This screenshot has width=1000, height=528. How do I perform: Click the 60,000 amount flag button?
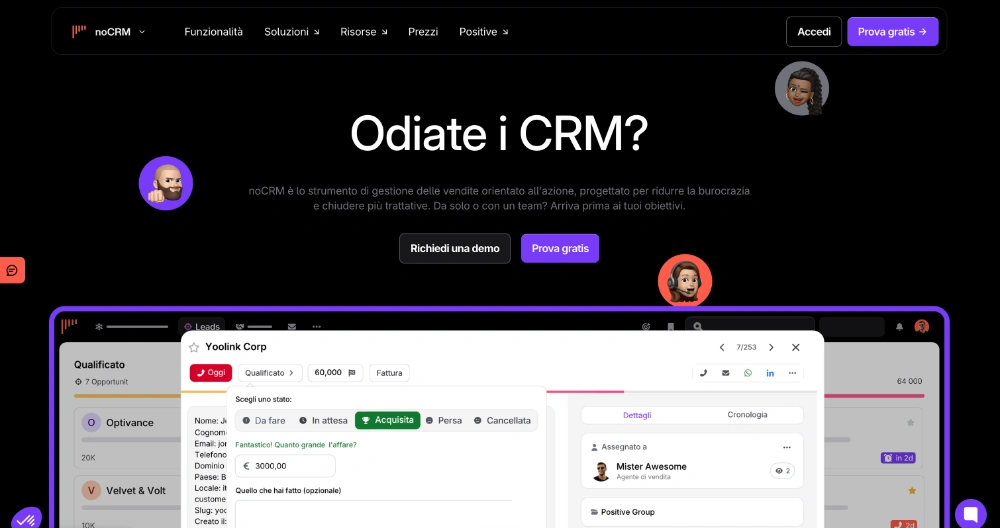(x=335, y=372)
